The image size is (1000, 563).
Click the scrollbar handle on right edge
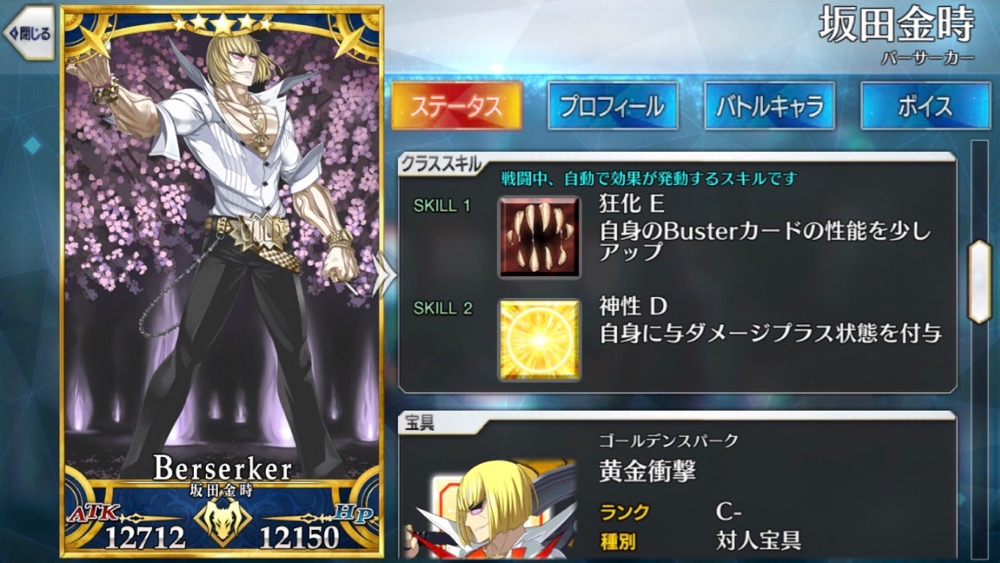point(980,281)
